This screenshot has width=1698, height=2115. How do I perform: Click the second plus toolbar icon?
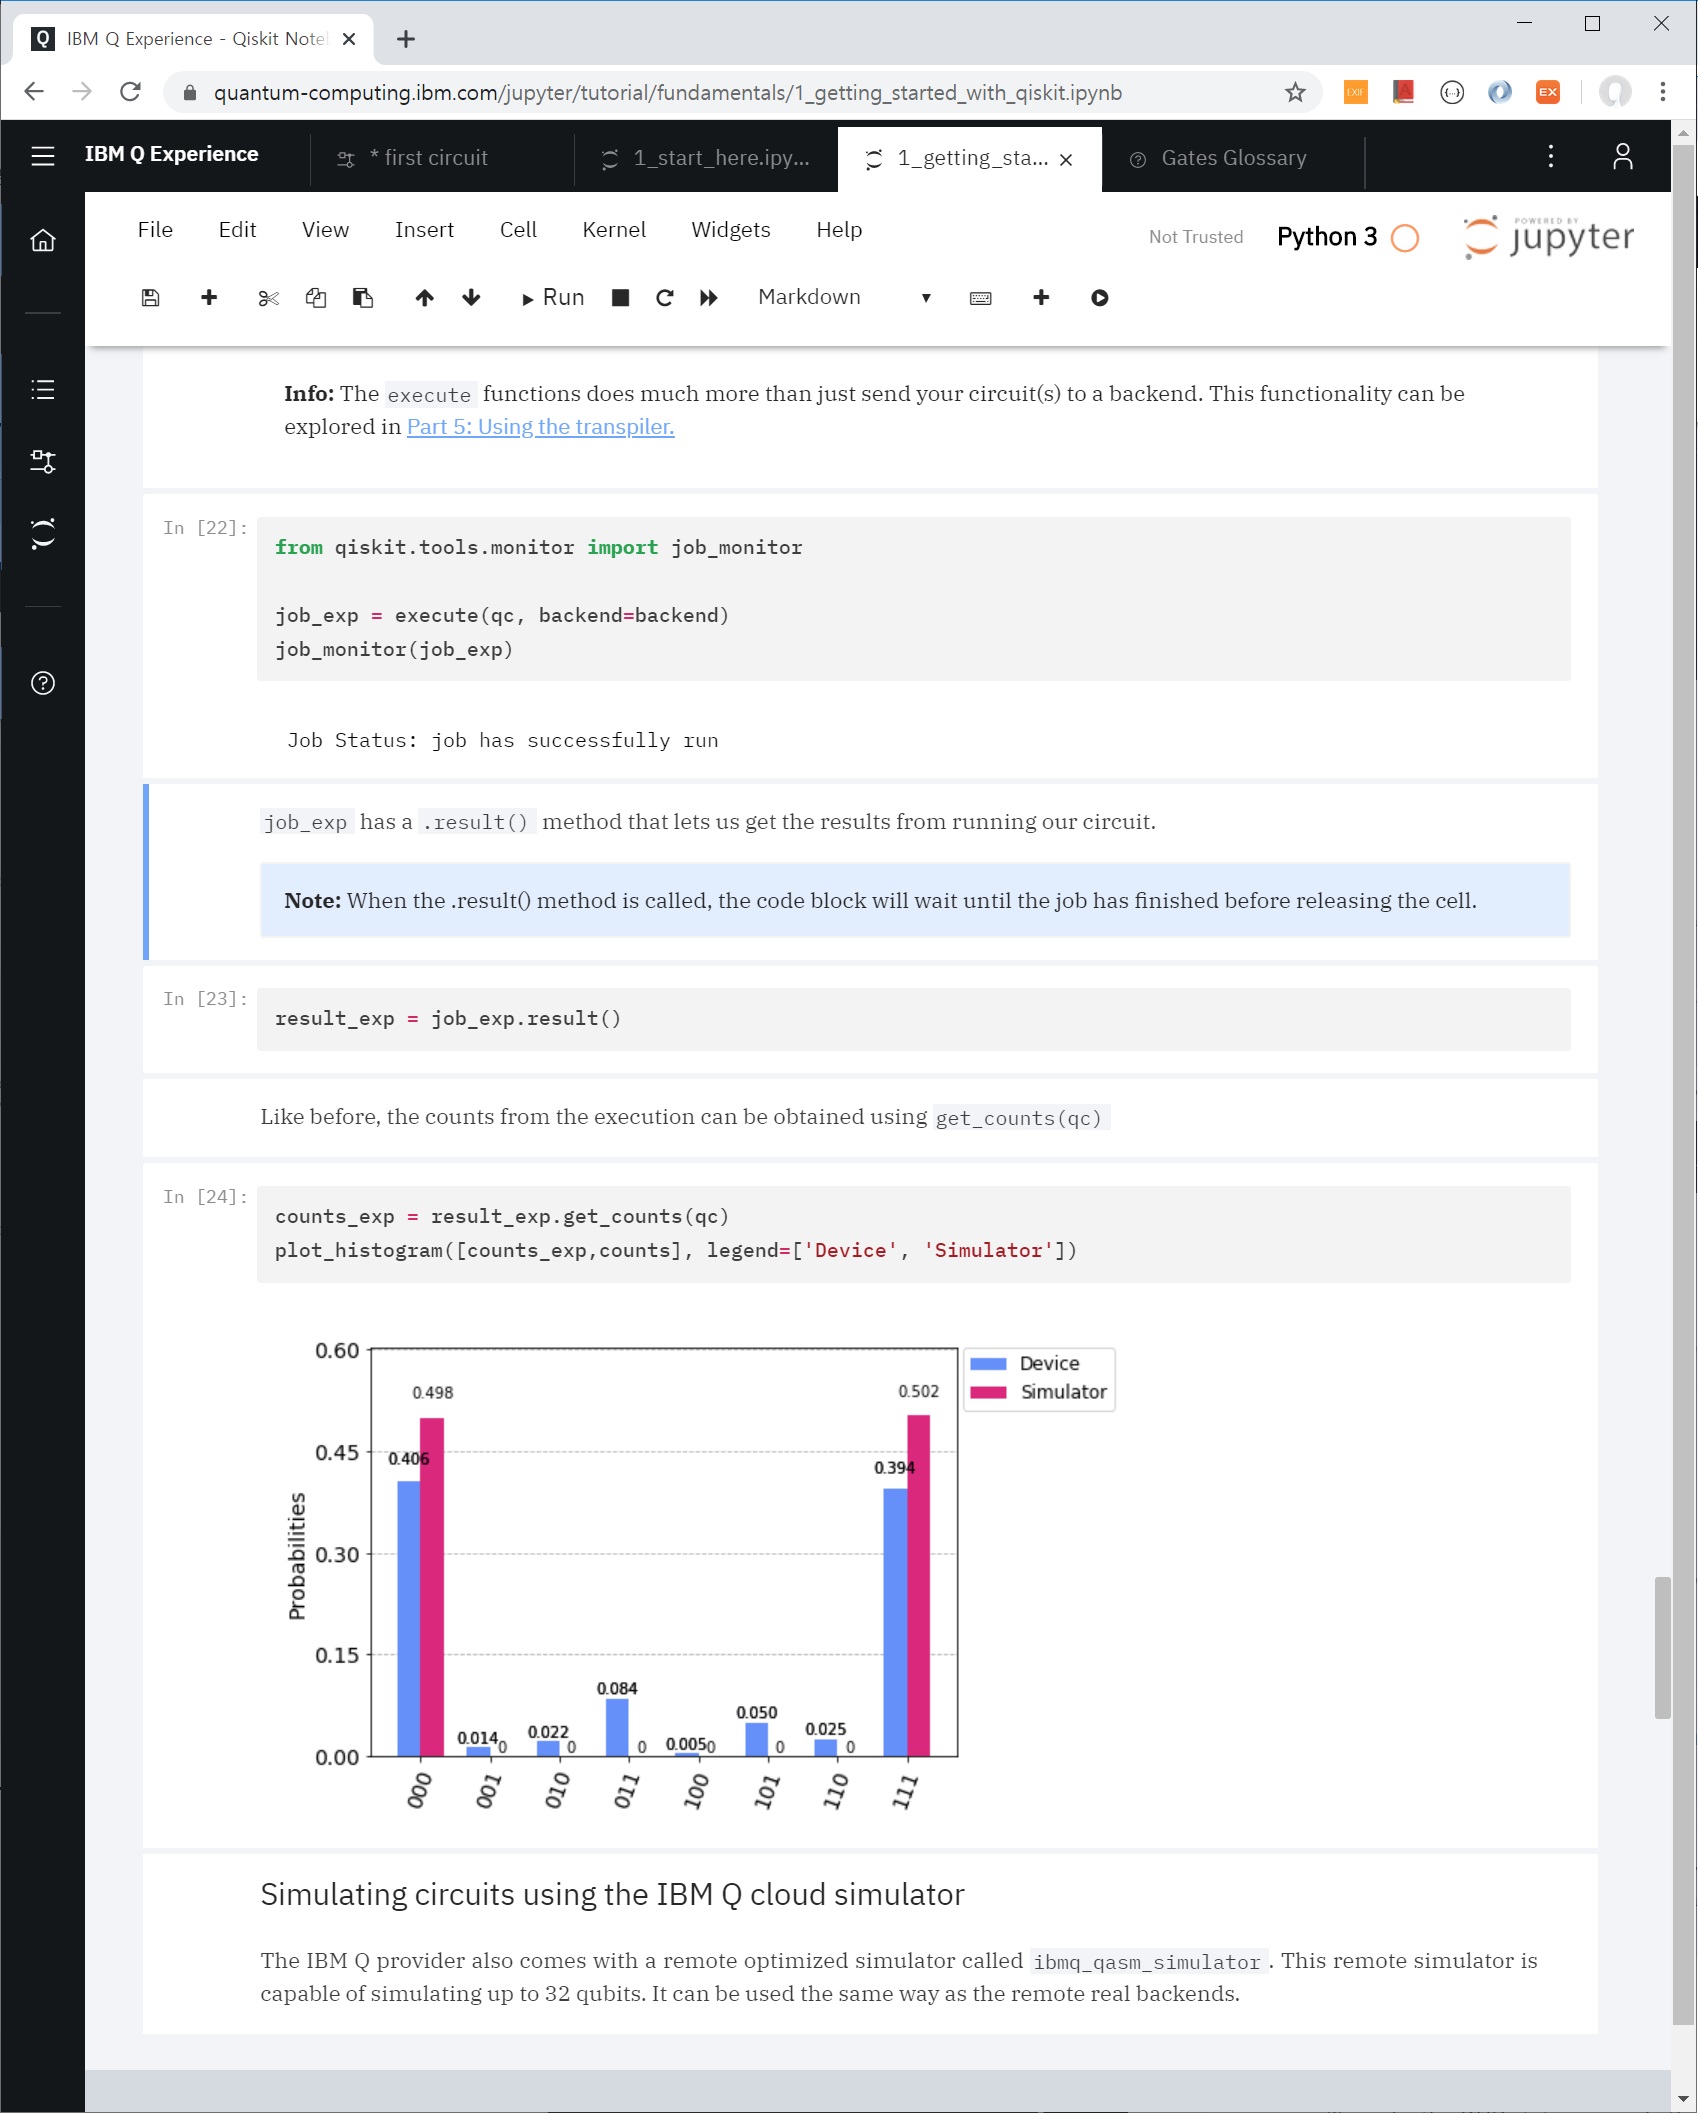pos(1041,298)
